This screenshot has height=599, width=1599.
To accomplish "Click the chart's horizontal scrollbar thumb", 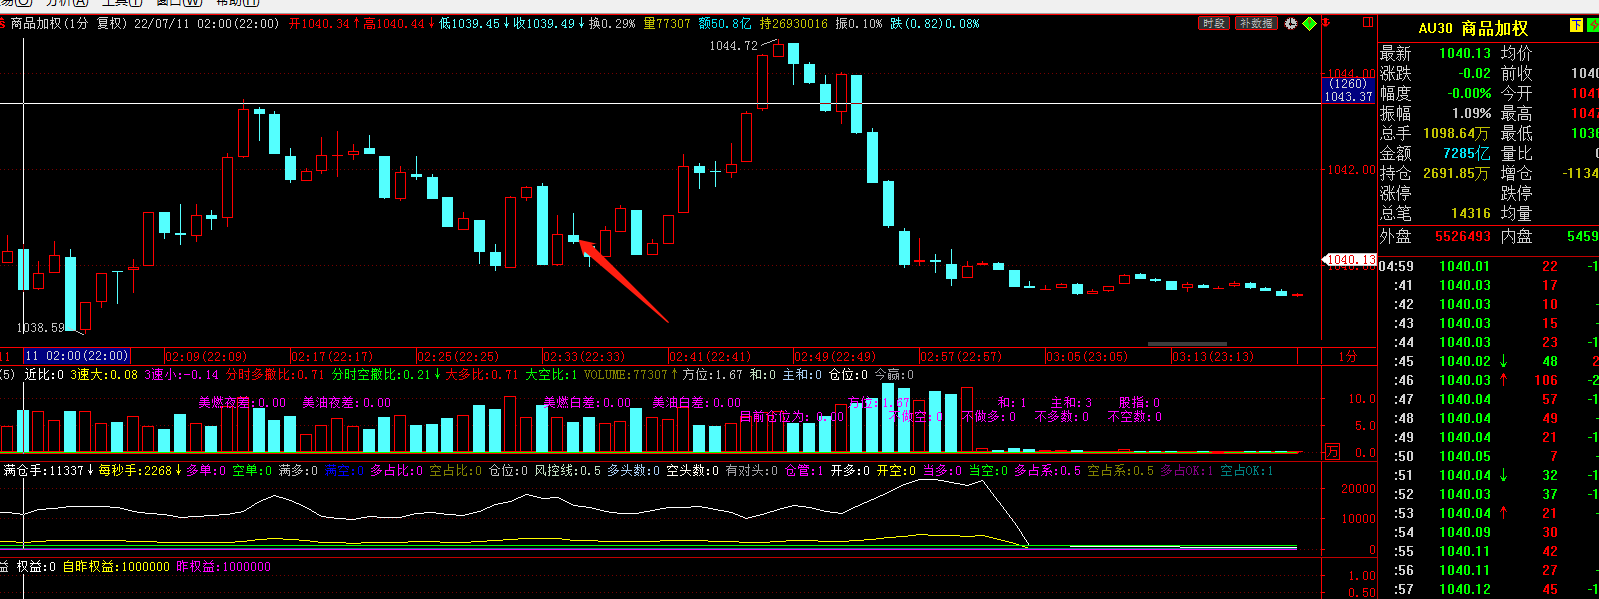I will 1187,344.
